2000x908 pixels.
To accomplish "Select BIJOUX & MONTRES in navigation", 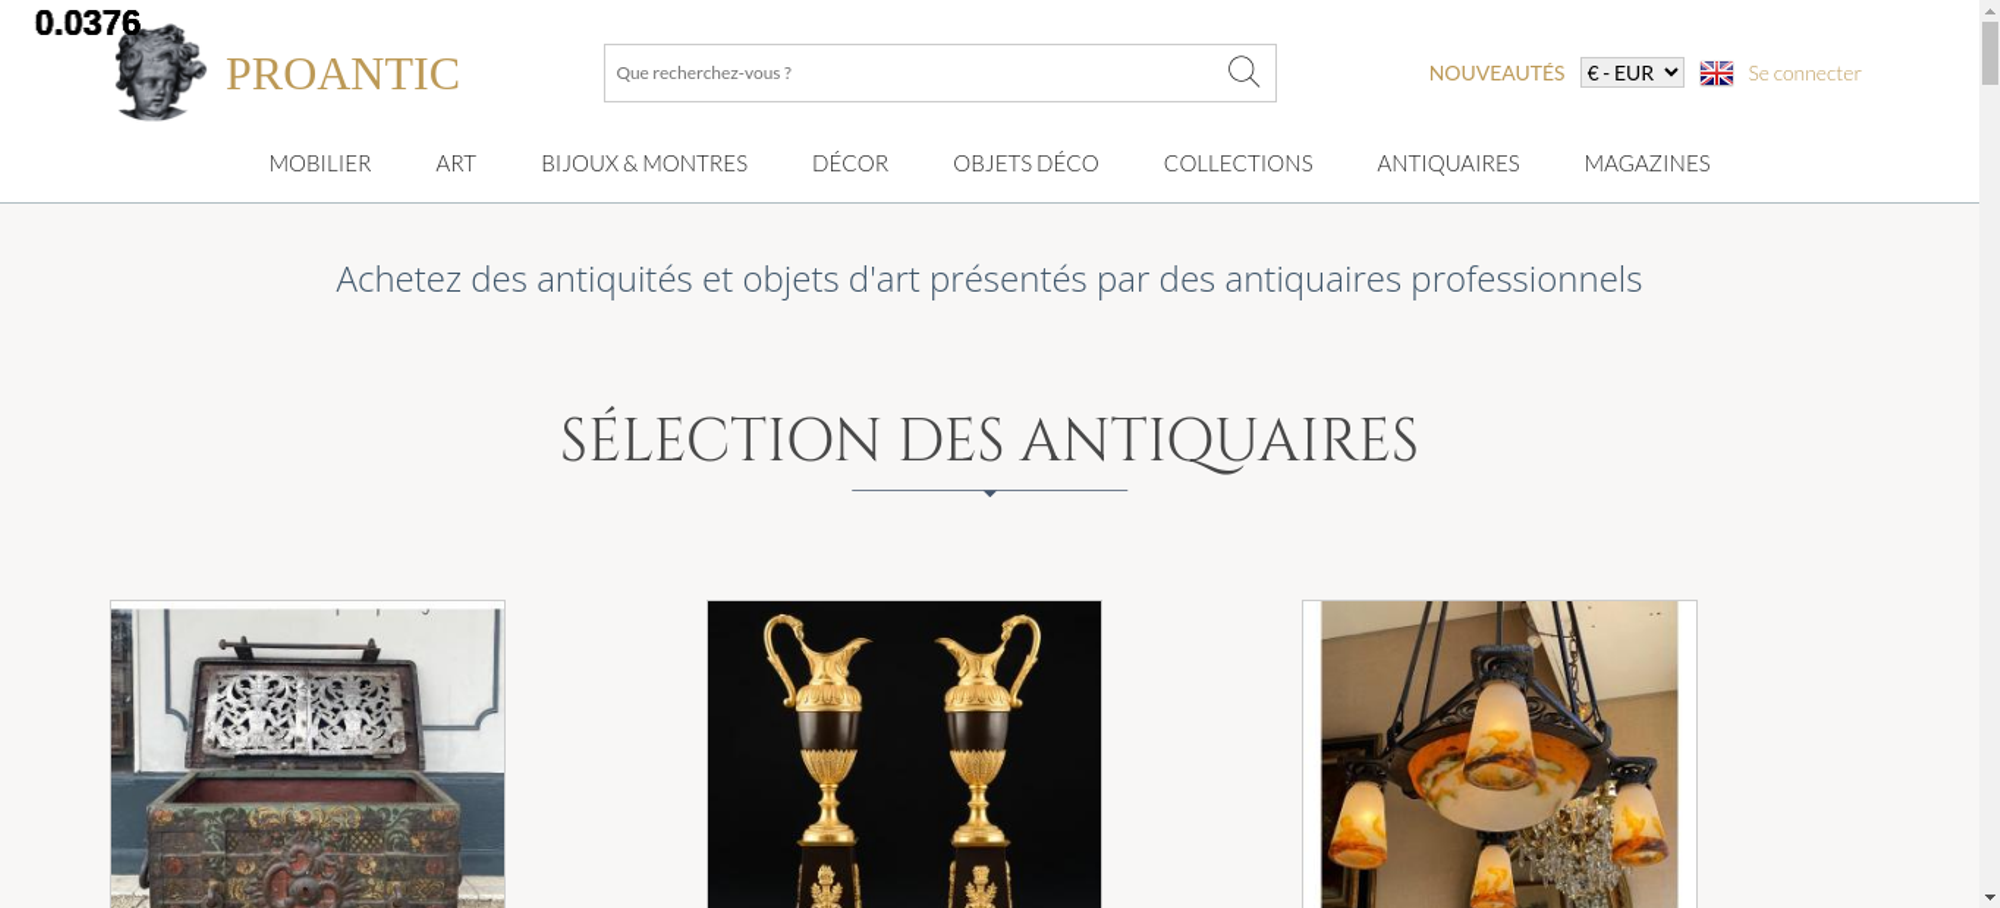I will click(x=644, y=163).
